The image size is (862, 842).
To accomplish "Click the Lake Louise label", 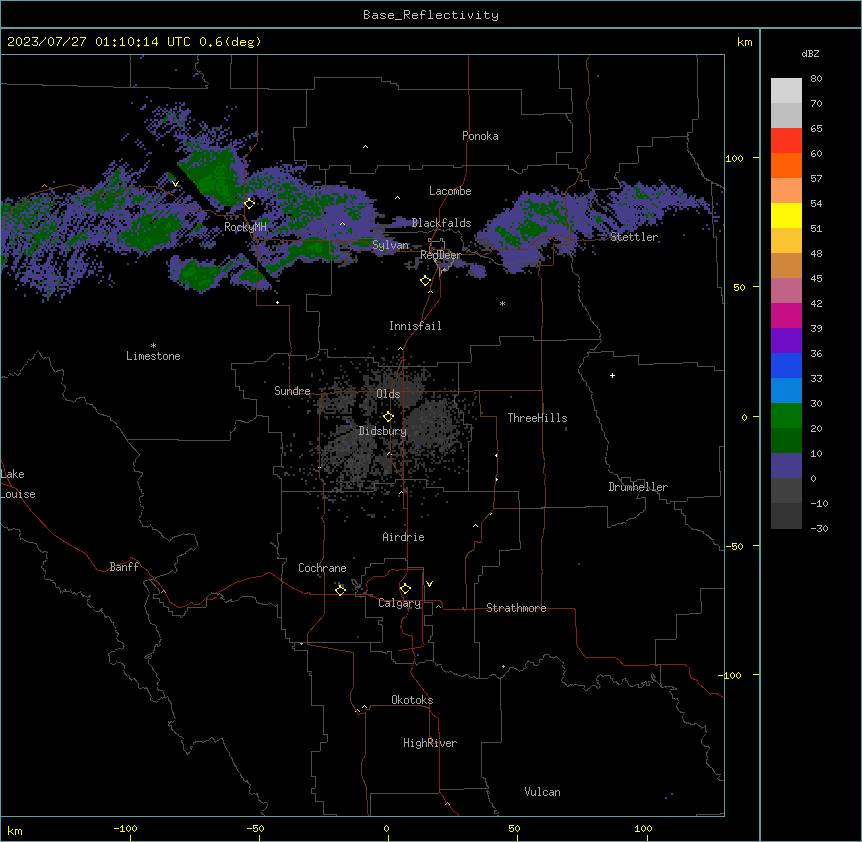I will tap(18, 484).
